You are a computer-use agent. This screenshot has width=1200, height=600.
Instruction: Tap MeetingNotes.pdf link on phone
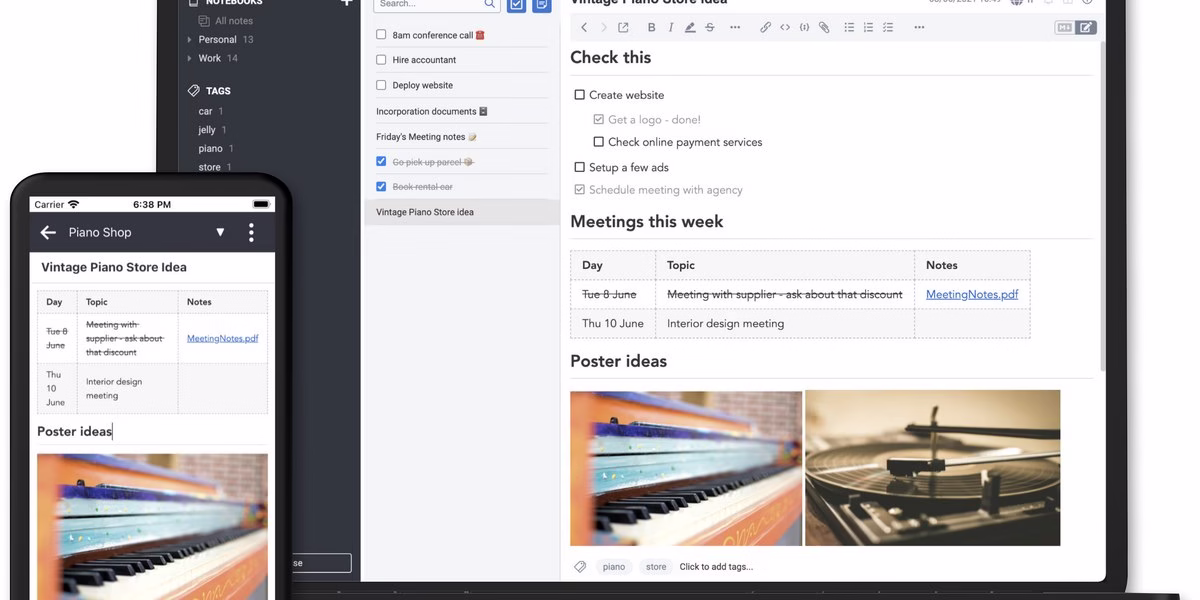[x=223, y=338]
